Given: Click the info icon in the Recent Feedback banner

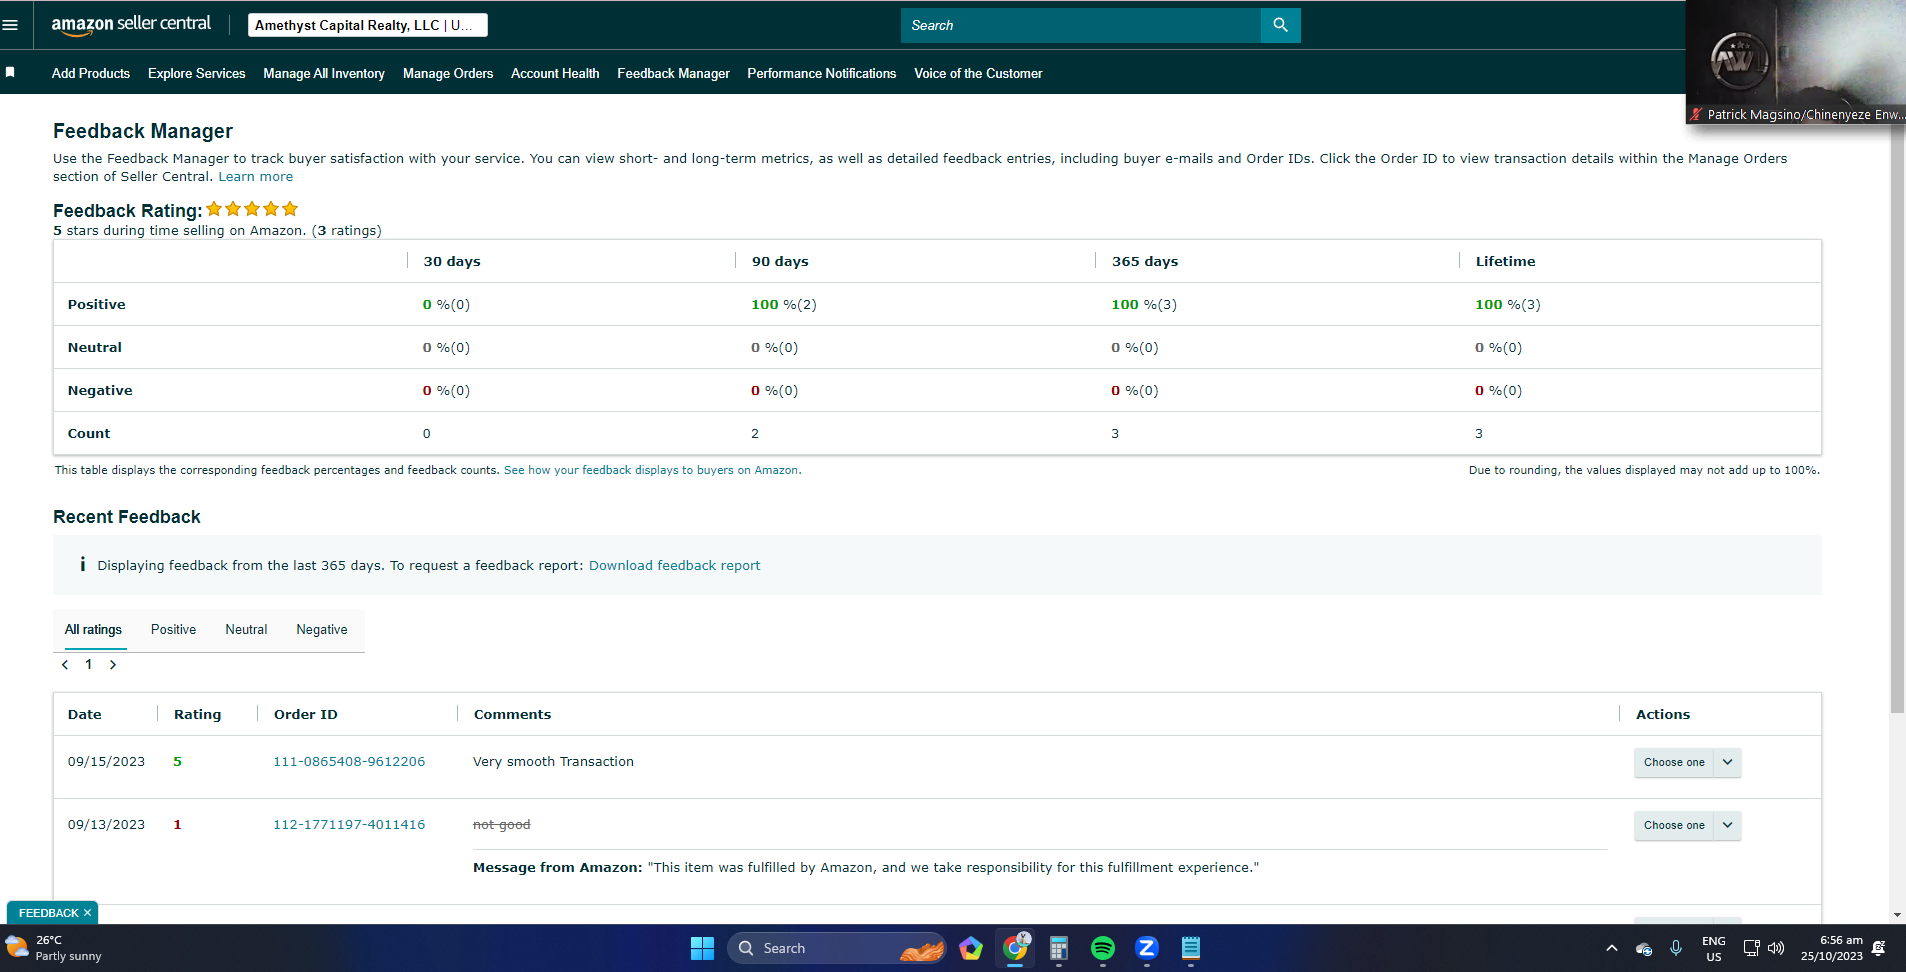Looking at the screenshot, I should pyautogui.click(x=82, y=565).
